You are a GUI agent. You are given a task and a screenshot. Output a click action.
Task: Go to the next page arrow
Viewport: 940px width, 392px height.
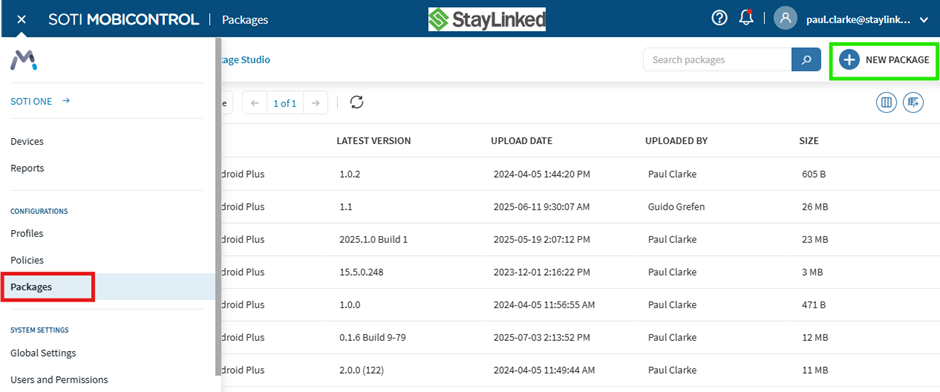[315, 103]
